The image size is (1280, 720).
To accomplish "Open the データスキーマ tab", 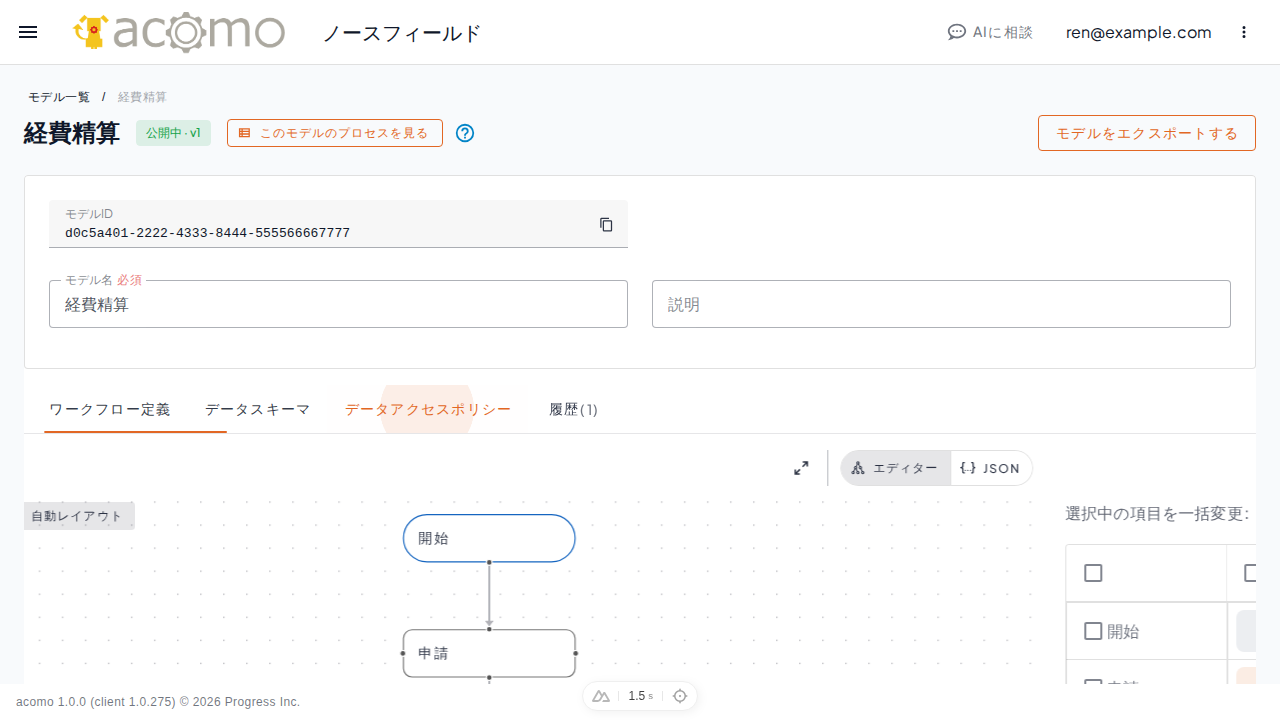I will [x=258, y=409].
